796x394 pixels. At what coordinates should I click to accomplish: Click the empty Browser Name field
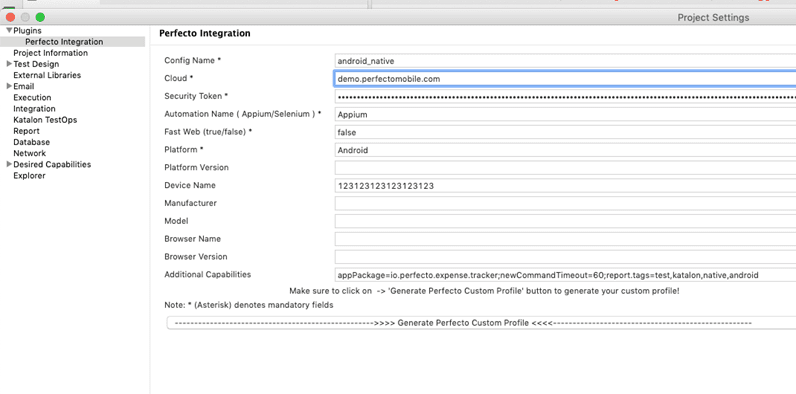click(x=565, y=239)
